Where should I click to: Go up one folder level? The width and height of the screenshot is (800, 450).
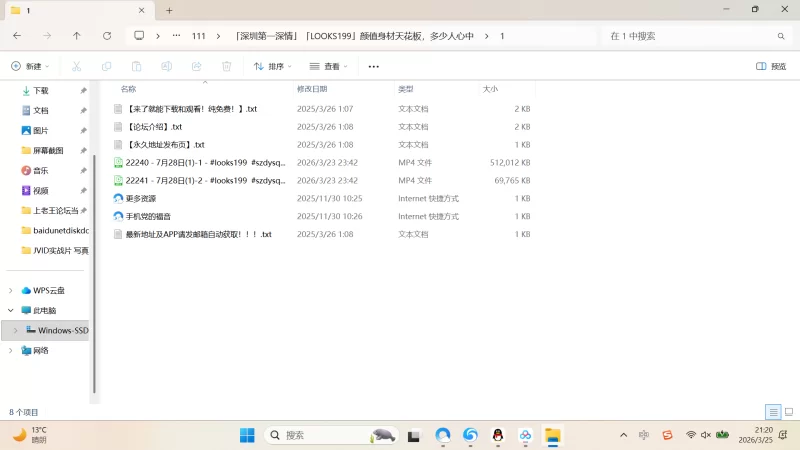pos(77,35)
